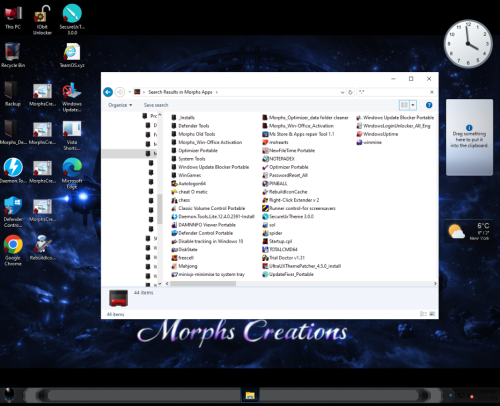
Task: Open the address bar history dropdown chevron
Action: click(342, 92)
